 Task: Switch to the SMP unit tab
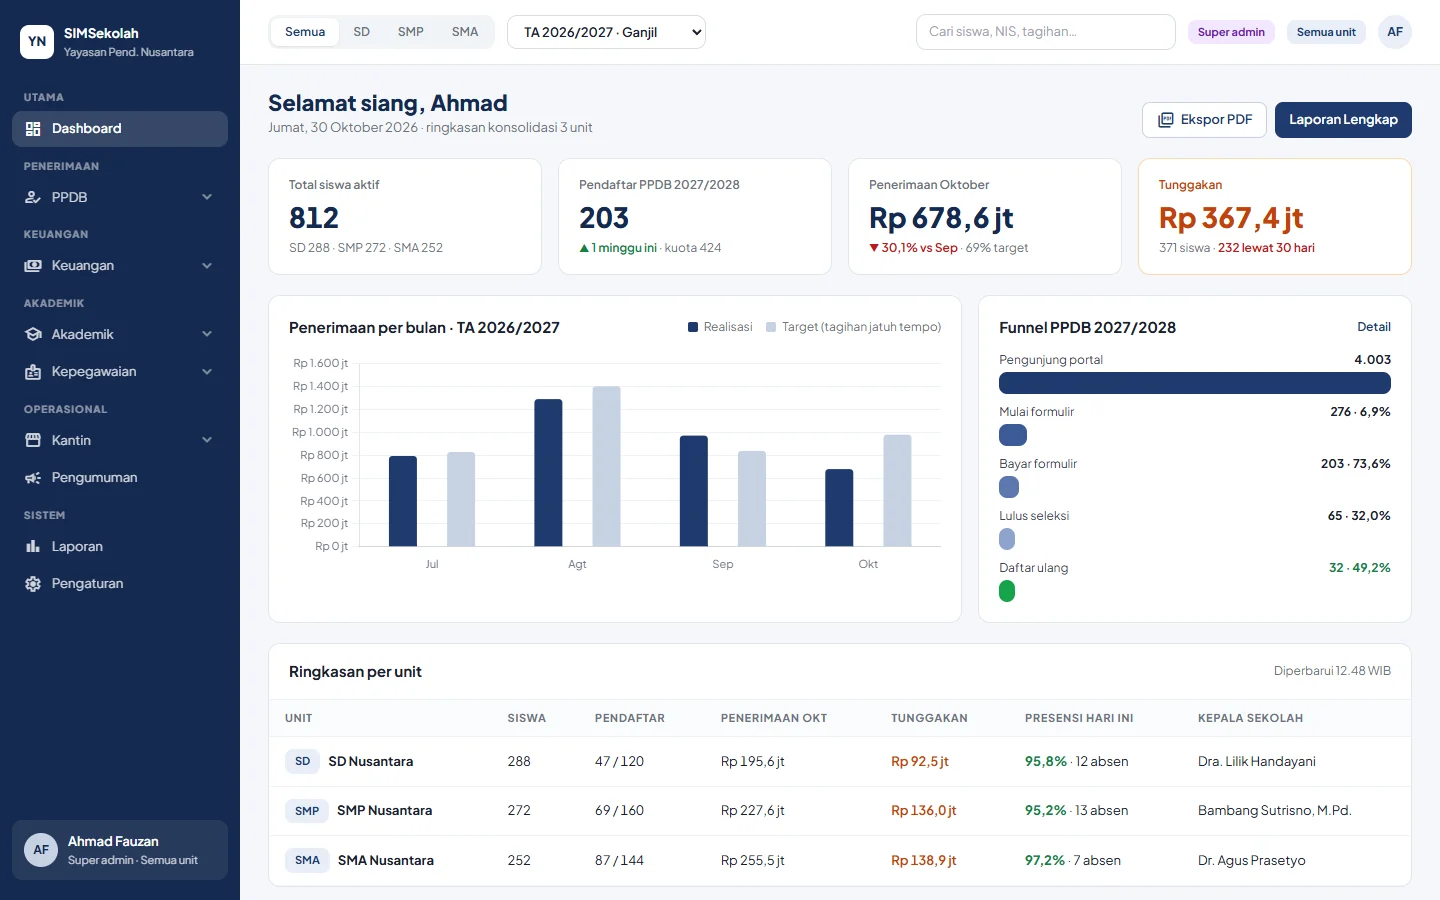tap(411, 32)
